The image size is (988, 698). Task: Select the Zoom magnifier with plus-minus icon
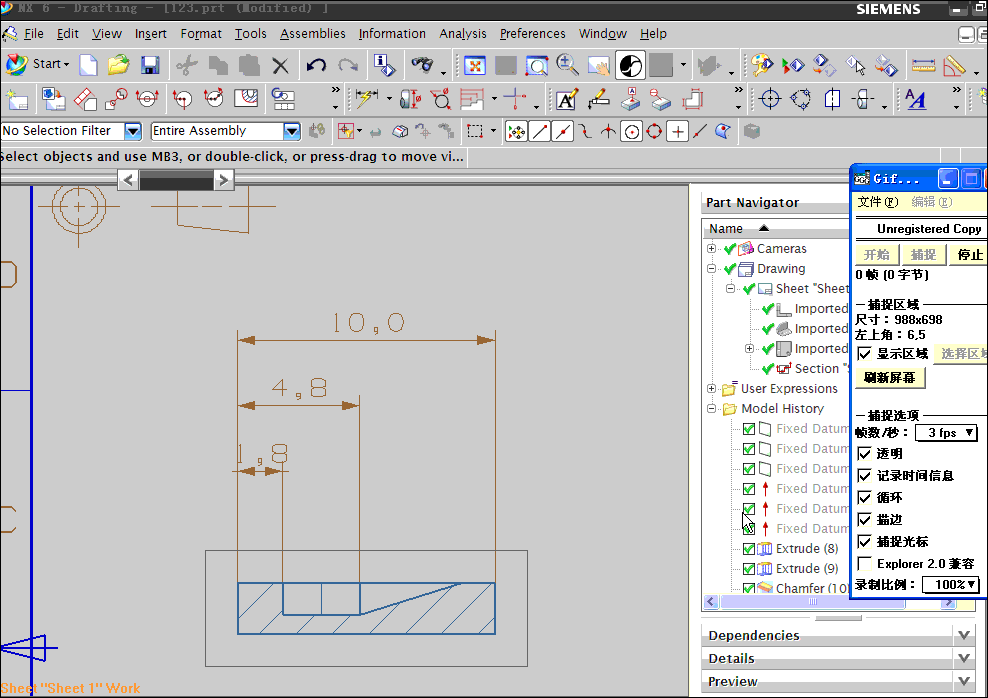tap(567, 65)
